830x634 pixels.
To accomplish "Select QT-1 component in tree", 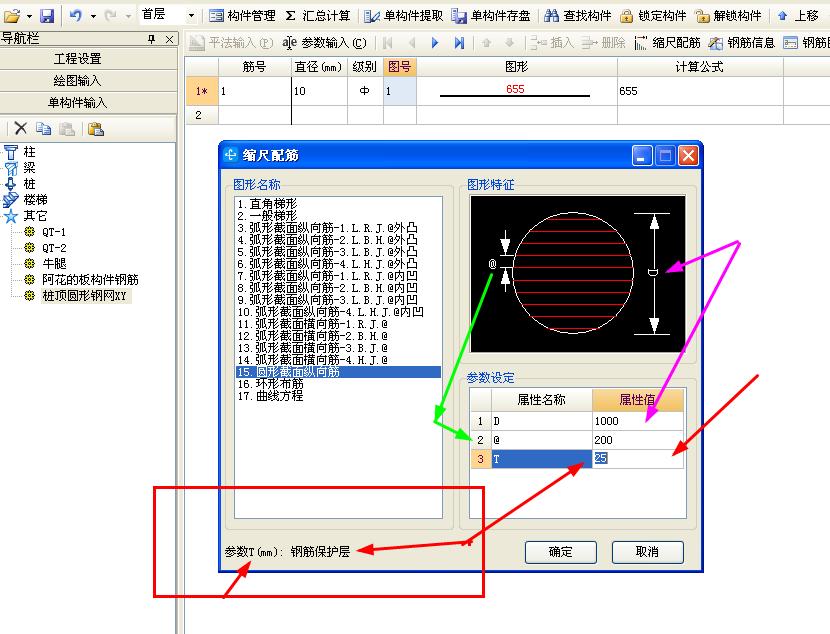I will tap(54, 232).
